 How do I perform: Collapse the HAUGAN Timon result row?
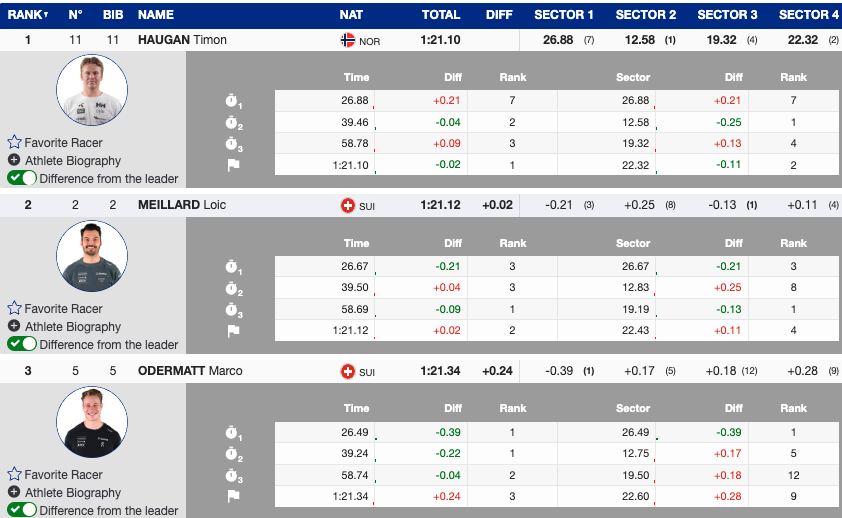click(182, 40)
